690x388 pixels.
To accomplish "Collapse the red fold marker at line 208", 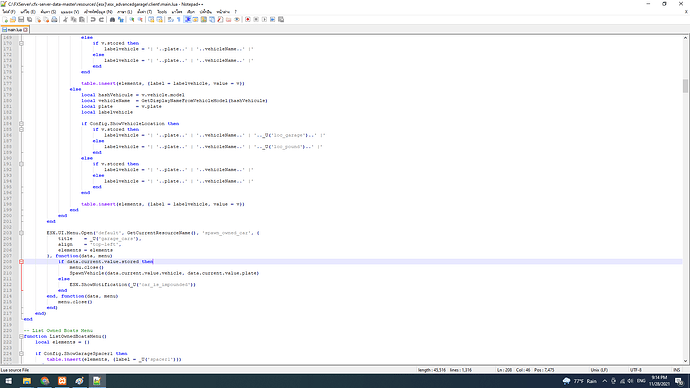I will tap(21, 261).
